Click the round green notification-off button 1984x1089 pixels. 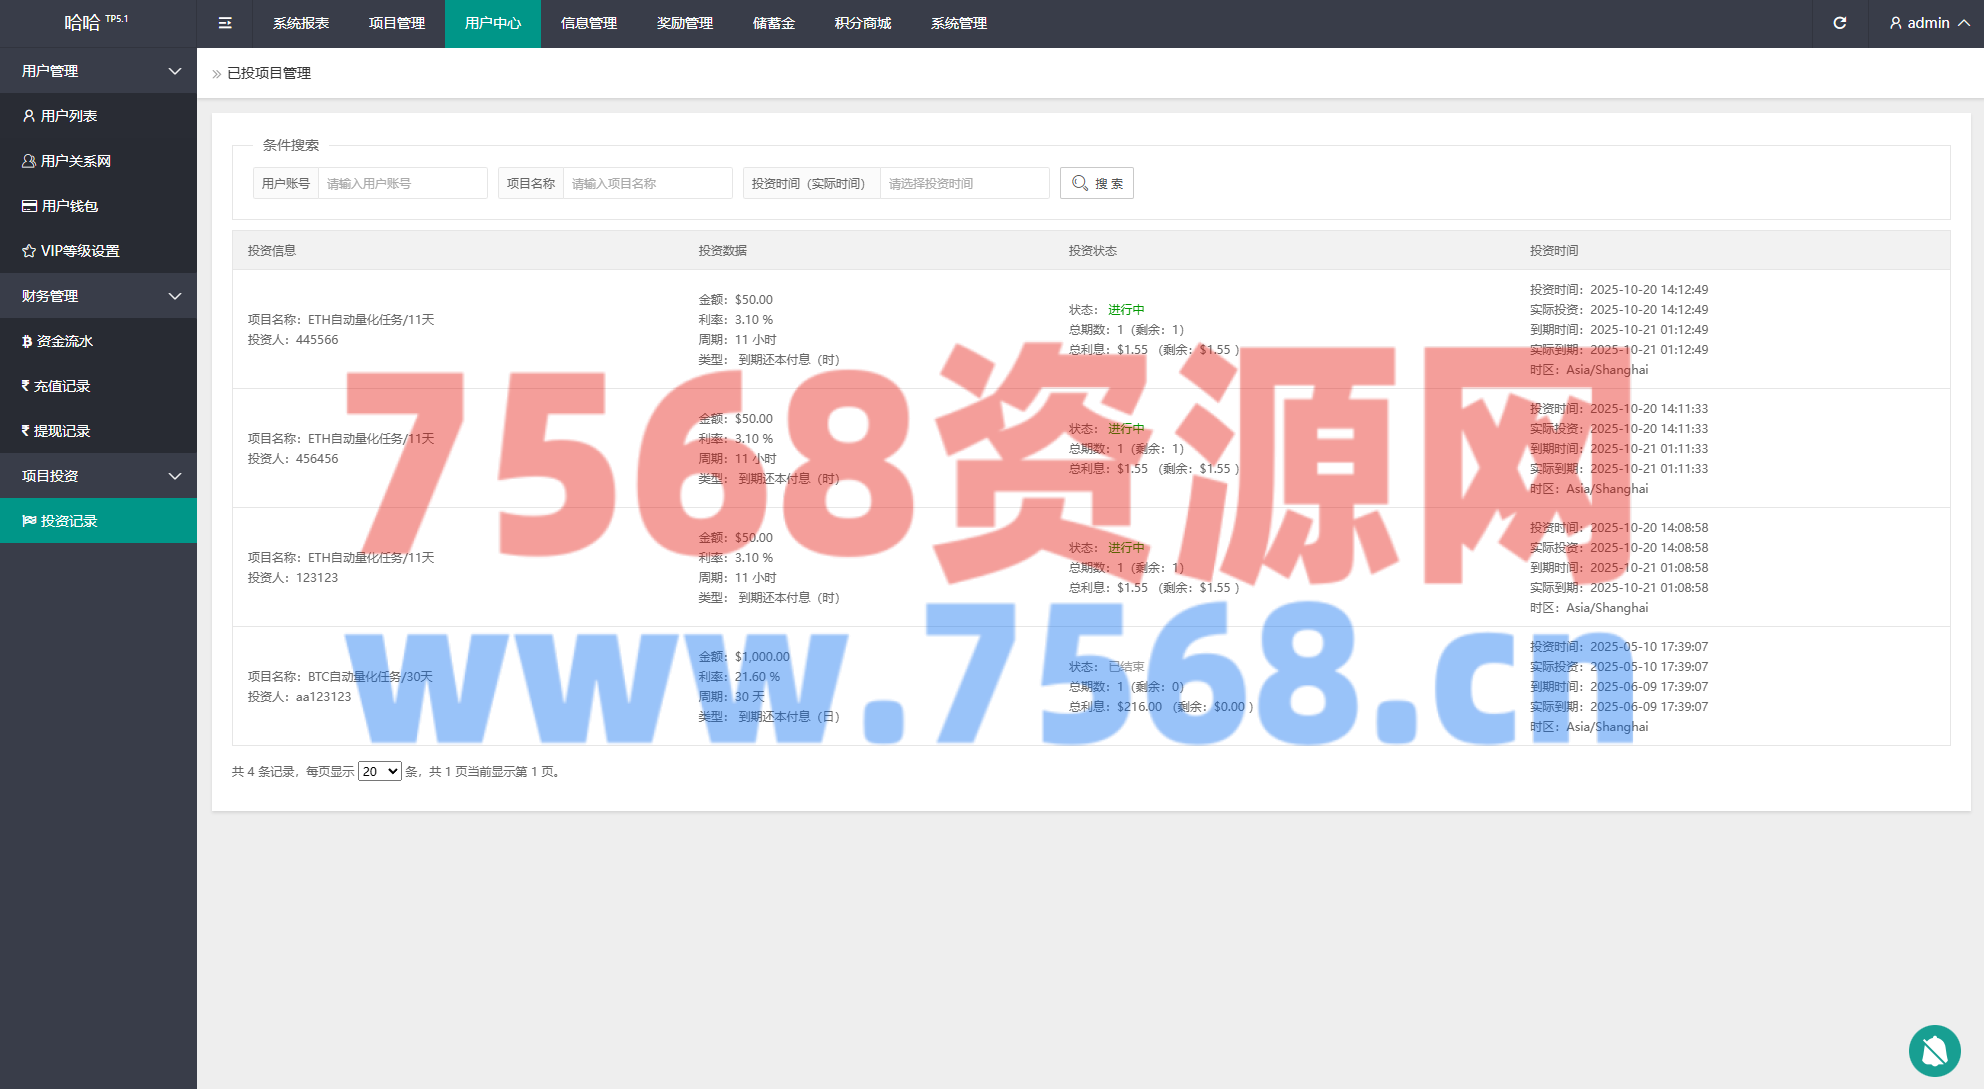(1934, 1050)
